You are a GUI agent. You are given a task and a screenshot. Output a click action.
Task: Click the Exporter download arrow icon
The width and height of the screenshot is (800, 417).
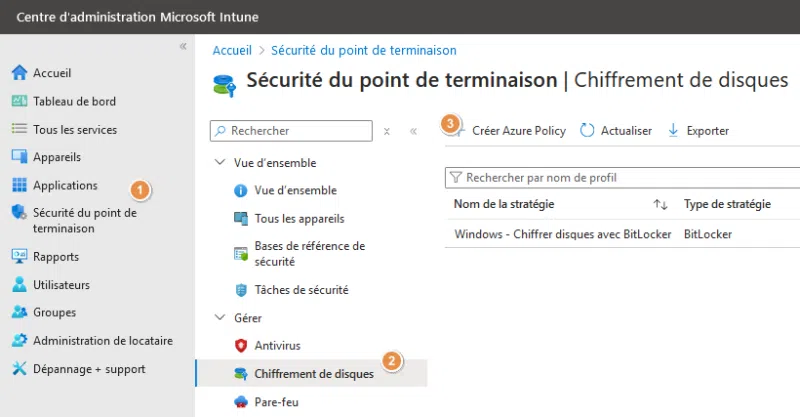673,130
